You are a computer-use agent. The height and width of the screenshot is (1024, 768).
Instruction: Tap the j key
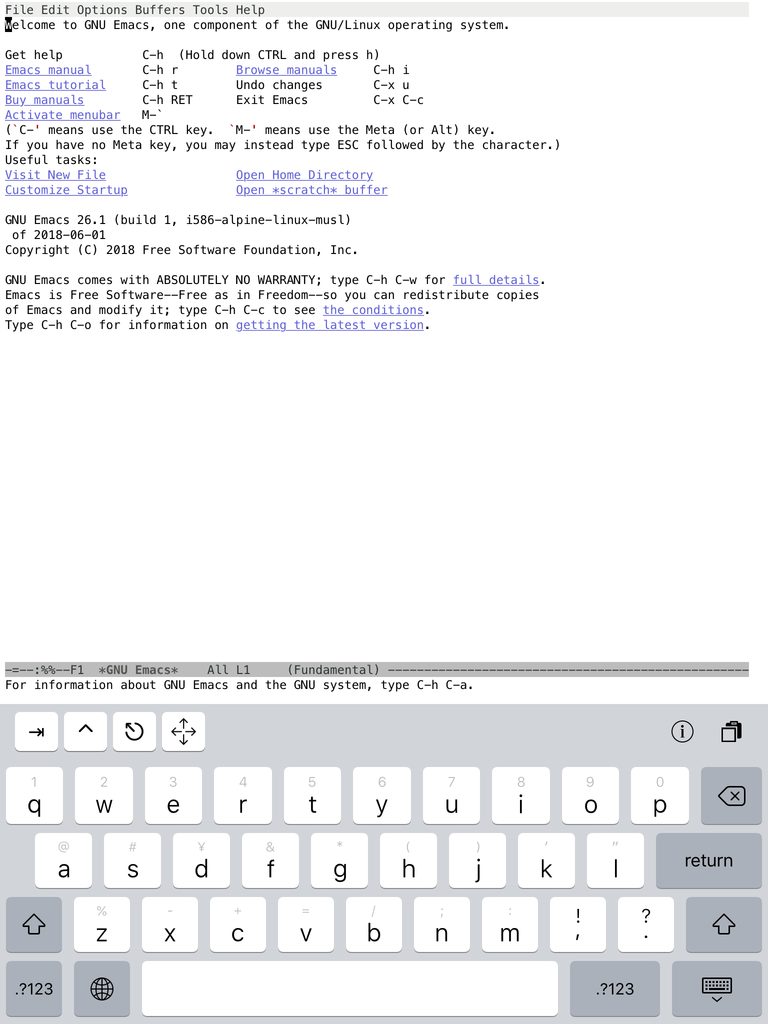click(x=477, y=861)
